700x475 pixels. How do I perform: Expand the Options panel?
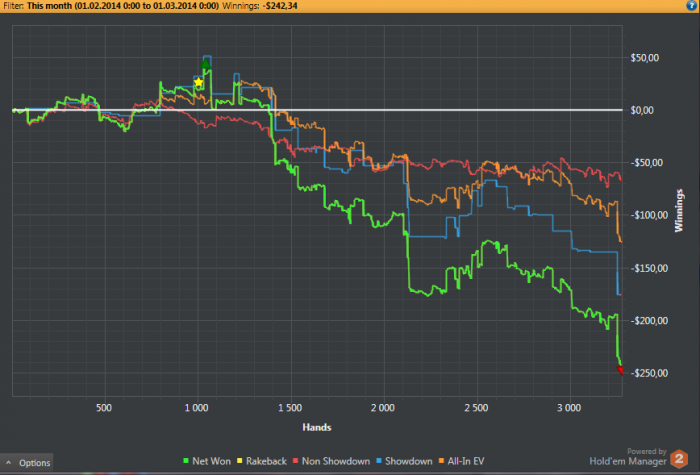[x=27, y=462]
